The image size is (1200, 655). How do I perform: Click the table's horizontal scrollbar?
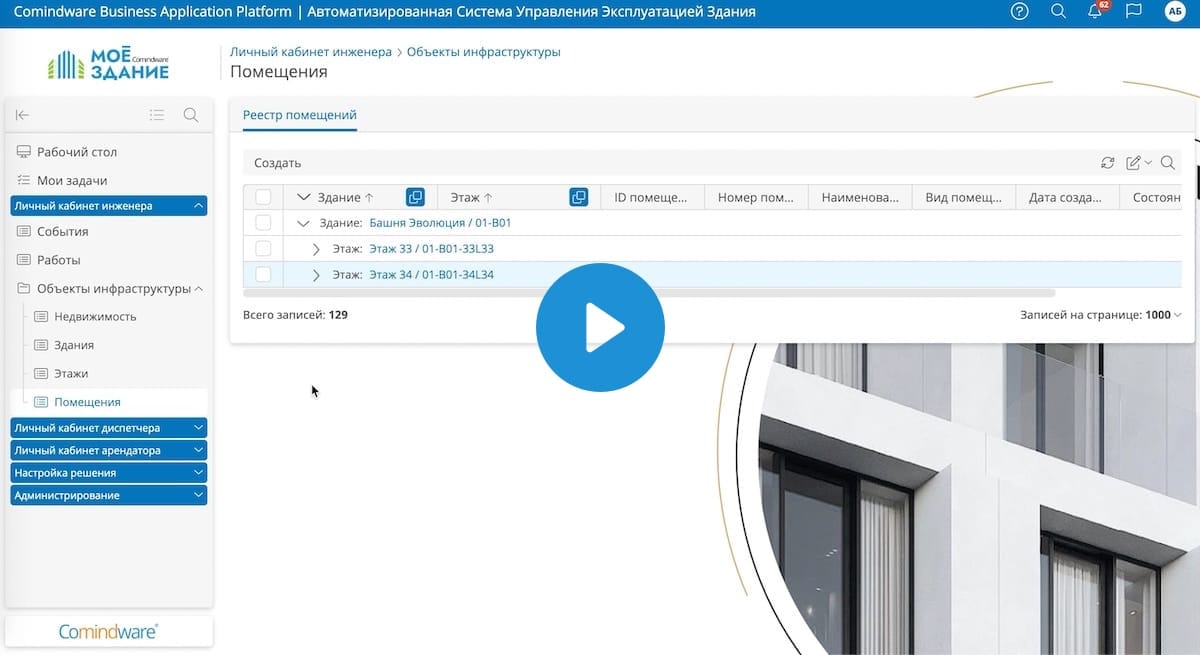pos(649,293)
